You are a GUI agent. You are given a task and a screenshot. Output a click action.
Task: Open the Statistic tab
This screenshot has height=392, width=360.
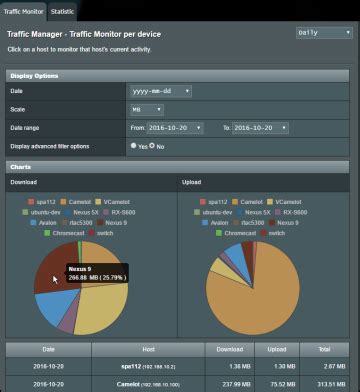(62, 11)
